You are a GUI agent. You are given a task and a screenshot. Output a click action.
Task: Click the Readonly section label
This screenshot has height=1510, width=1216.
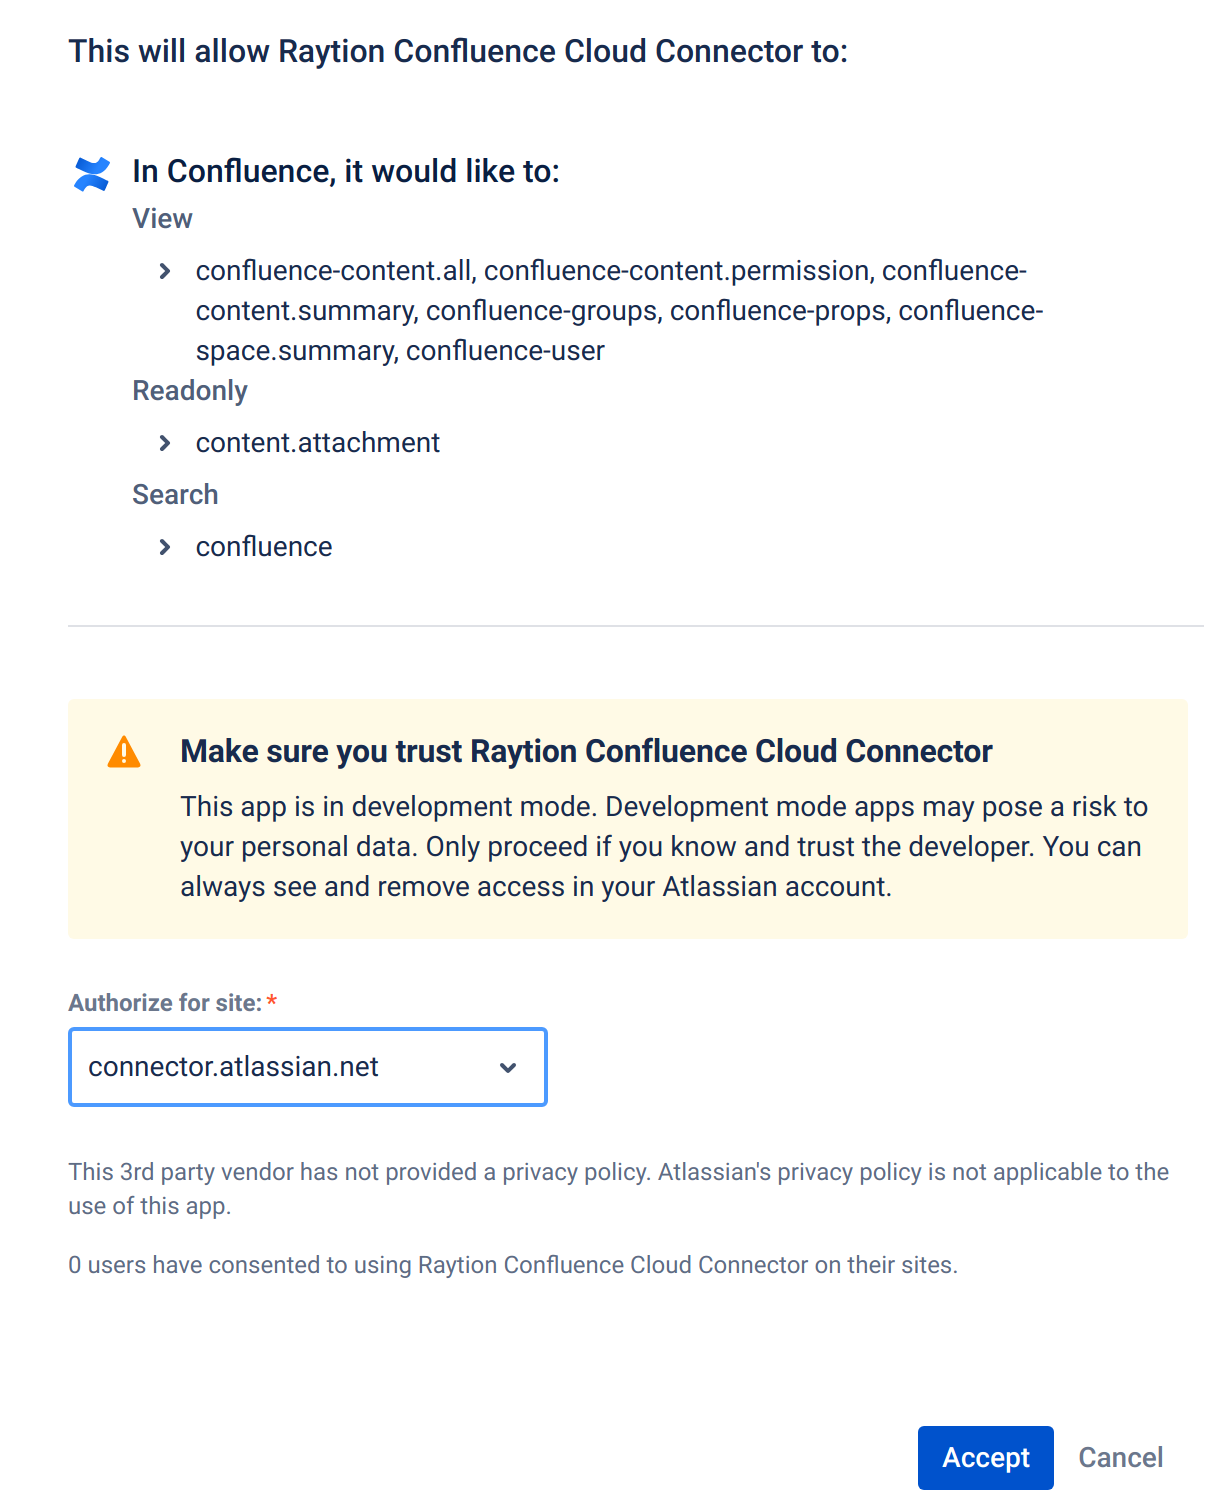coord(190,390)
